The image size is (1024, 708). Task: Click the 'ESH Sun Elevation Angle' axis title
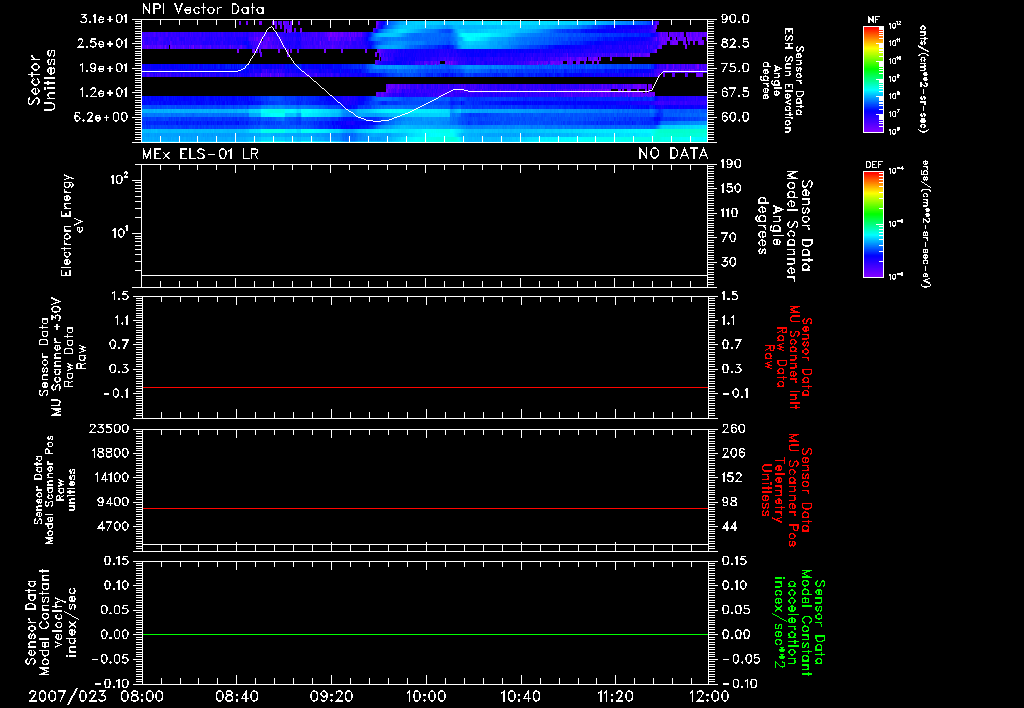(782, 80)
